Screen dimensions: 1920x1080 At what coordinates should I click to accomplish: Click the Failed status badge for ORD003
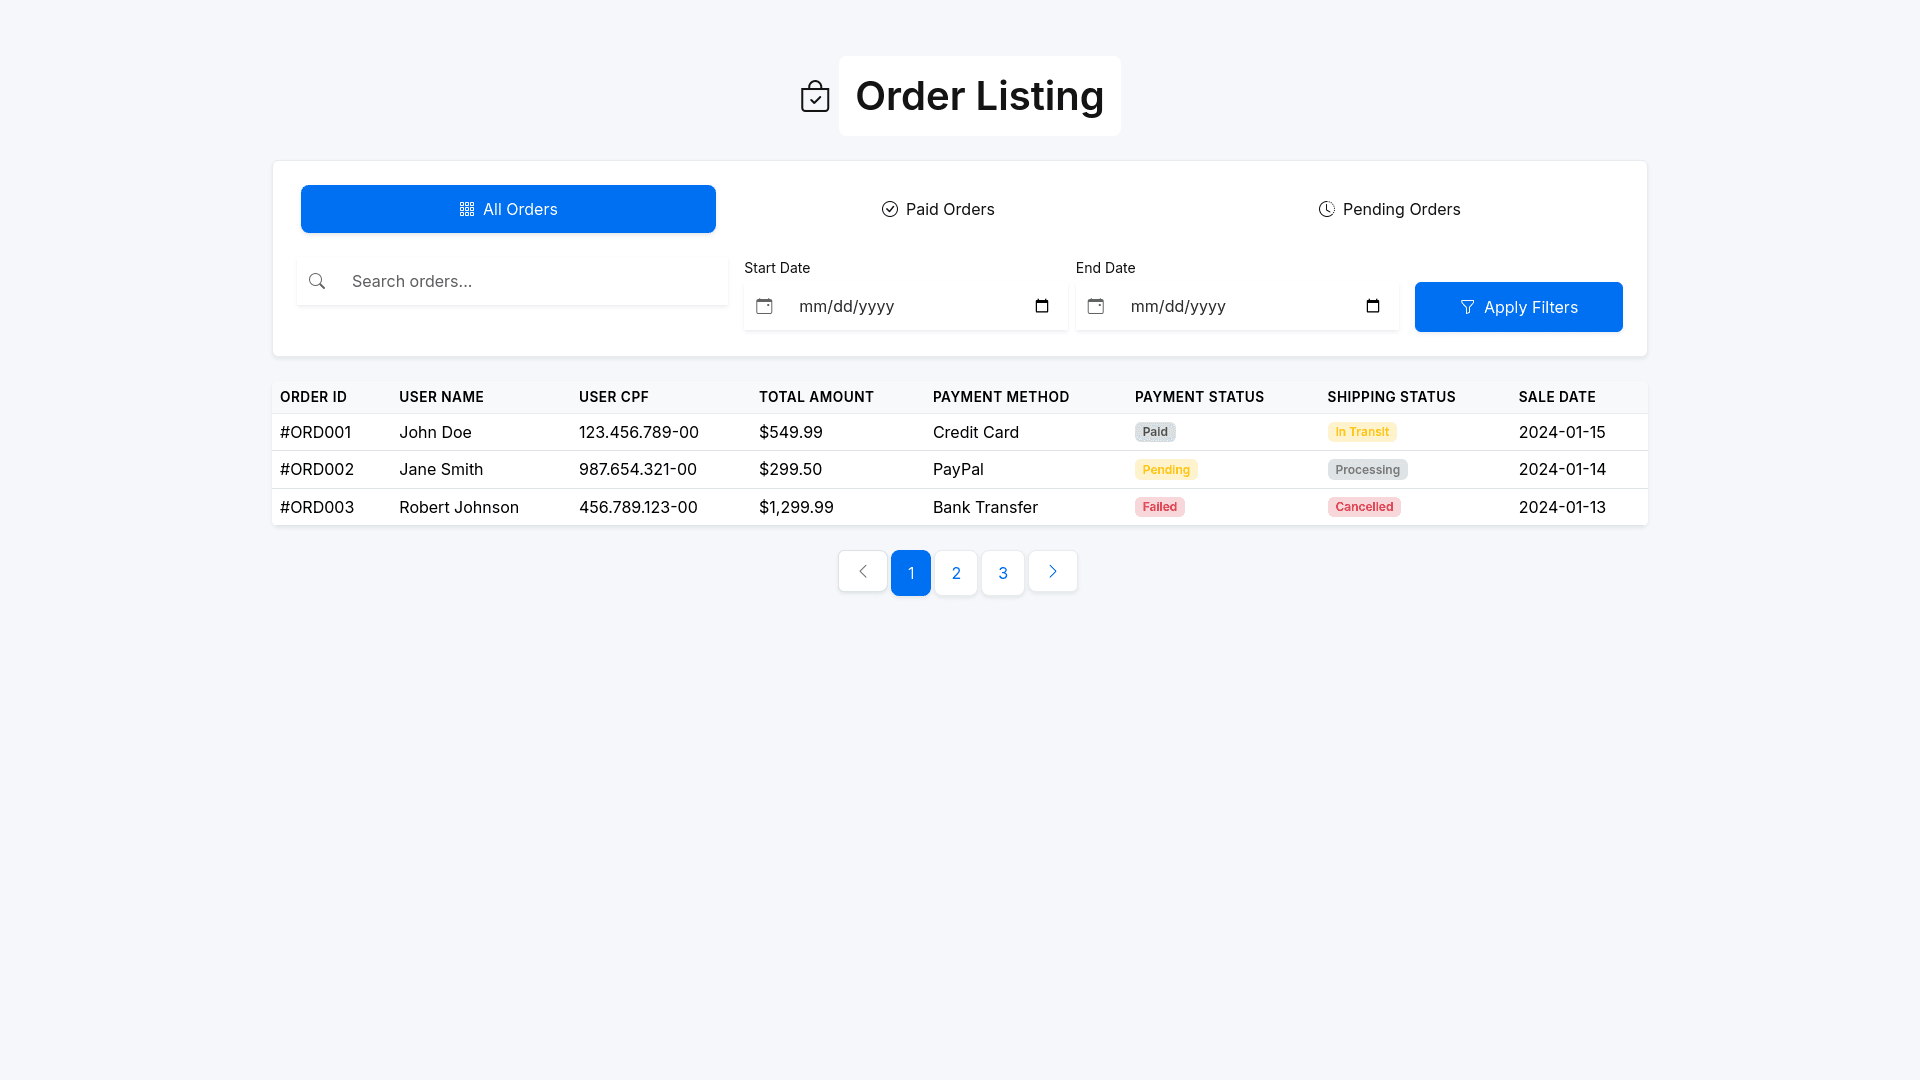(x=1159, y=507)
